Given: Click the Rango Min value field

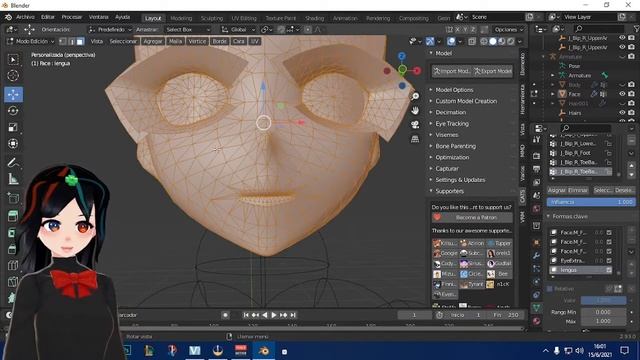Looking at the screenshot, I should [603, 312].
